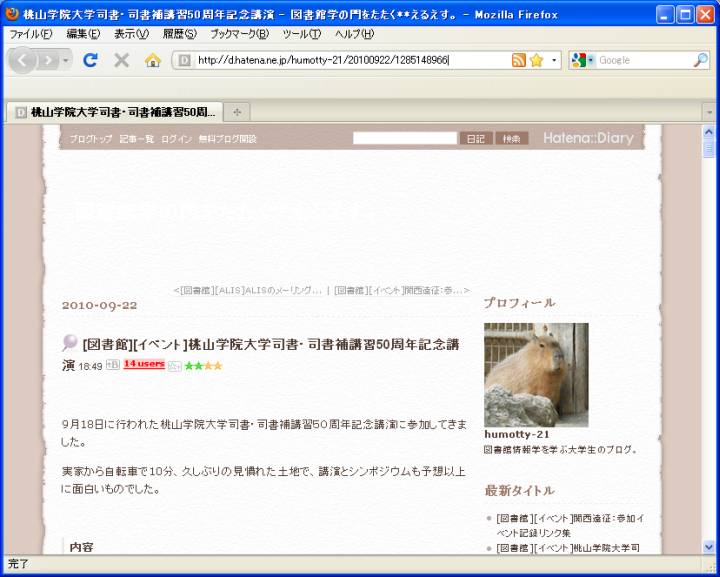Open the Google search engine selector dropdown

(582, 60)
